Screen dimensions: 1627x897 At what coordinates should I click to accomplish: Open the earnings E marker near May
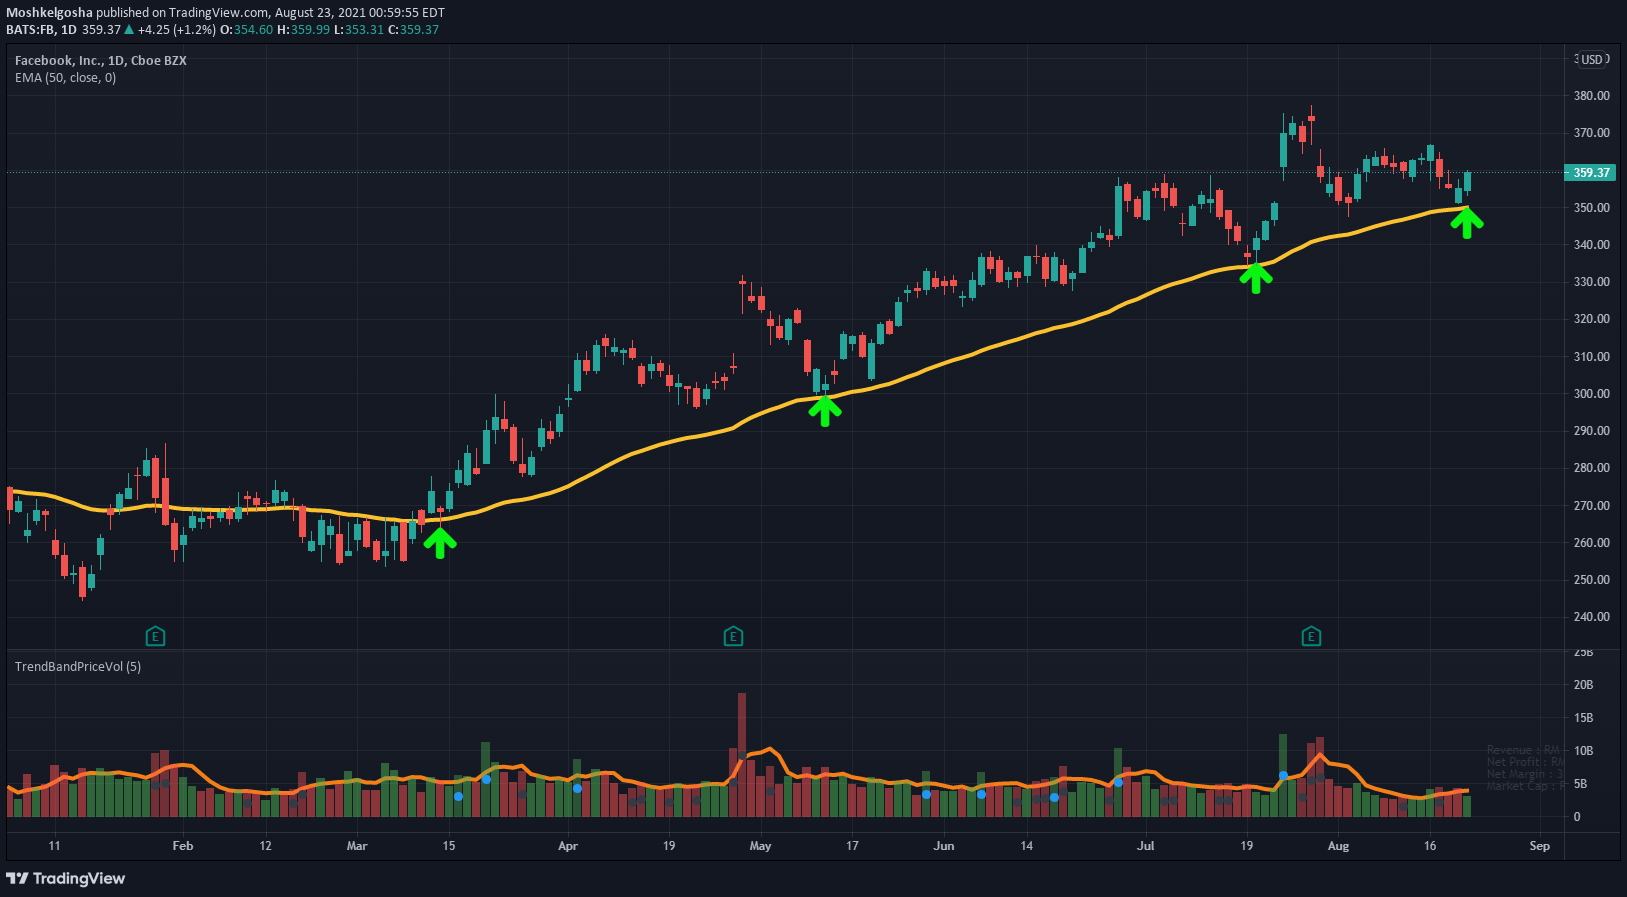coord(733,636)
